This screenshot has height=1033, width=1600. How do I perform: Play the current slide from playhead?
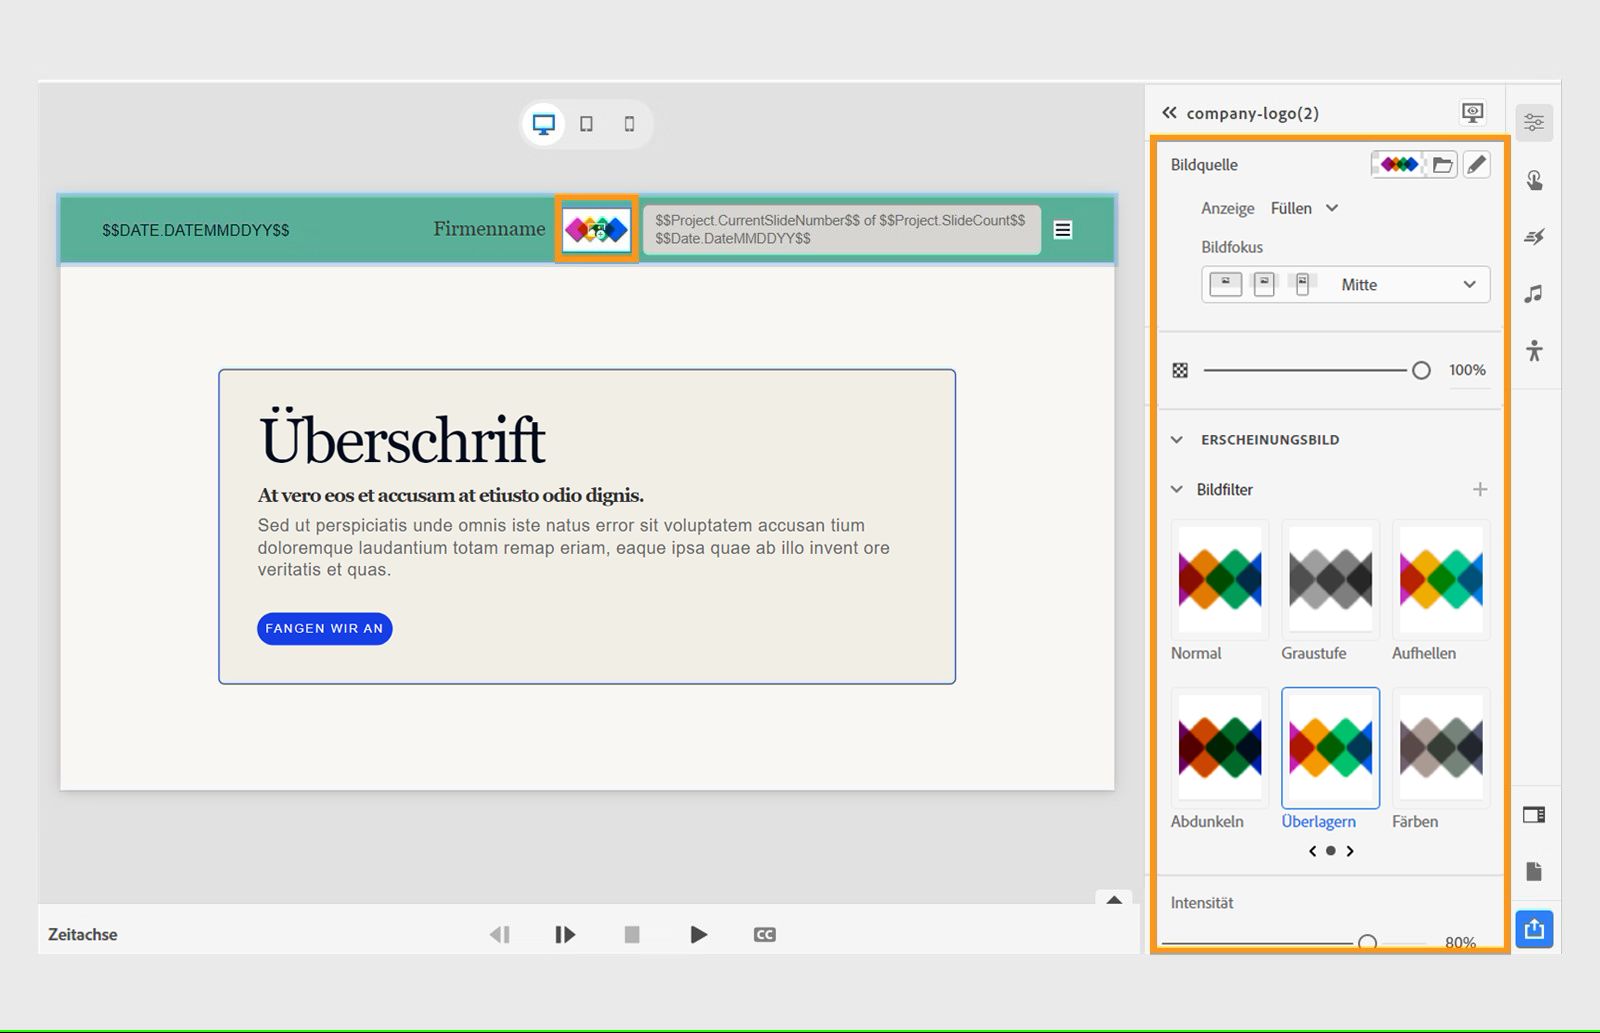click(565, 935)
